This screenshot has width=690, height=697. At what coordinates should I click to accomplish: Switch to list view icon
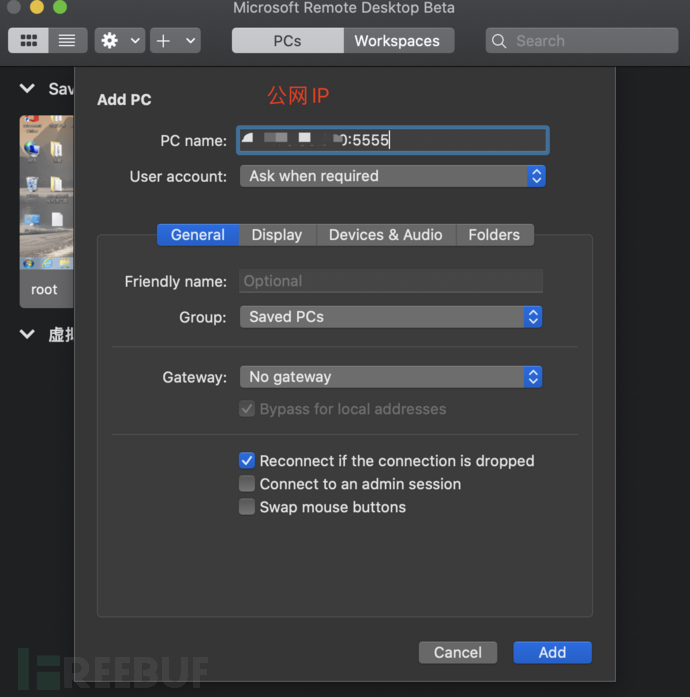[67, 41]
